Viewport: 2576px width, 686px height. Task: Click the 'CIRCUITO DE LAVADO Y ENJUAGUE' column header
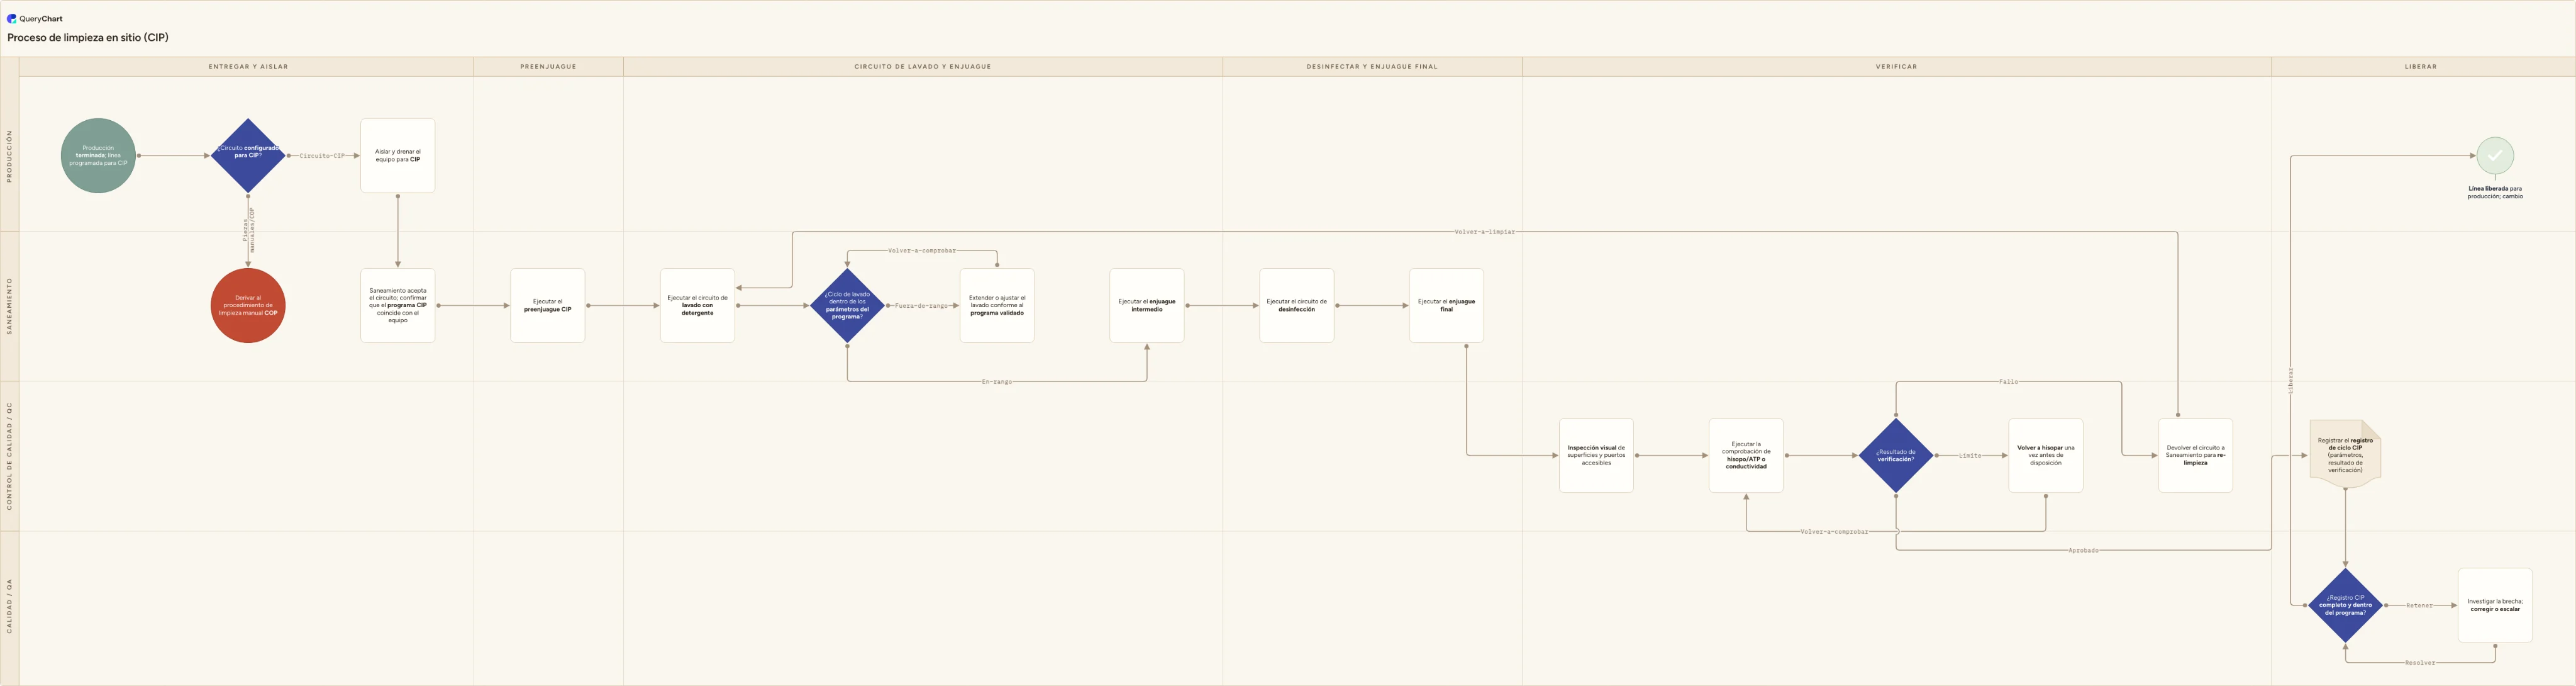click(923, 67)
